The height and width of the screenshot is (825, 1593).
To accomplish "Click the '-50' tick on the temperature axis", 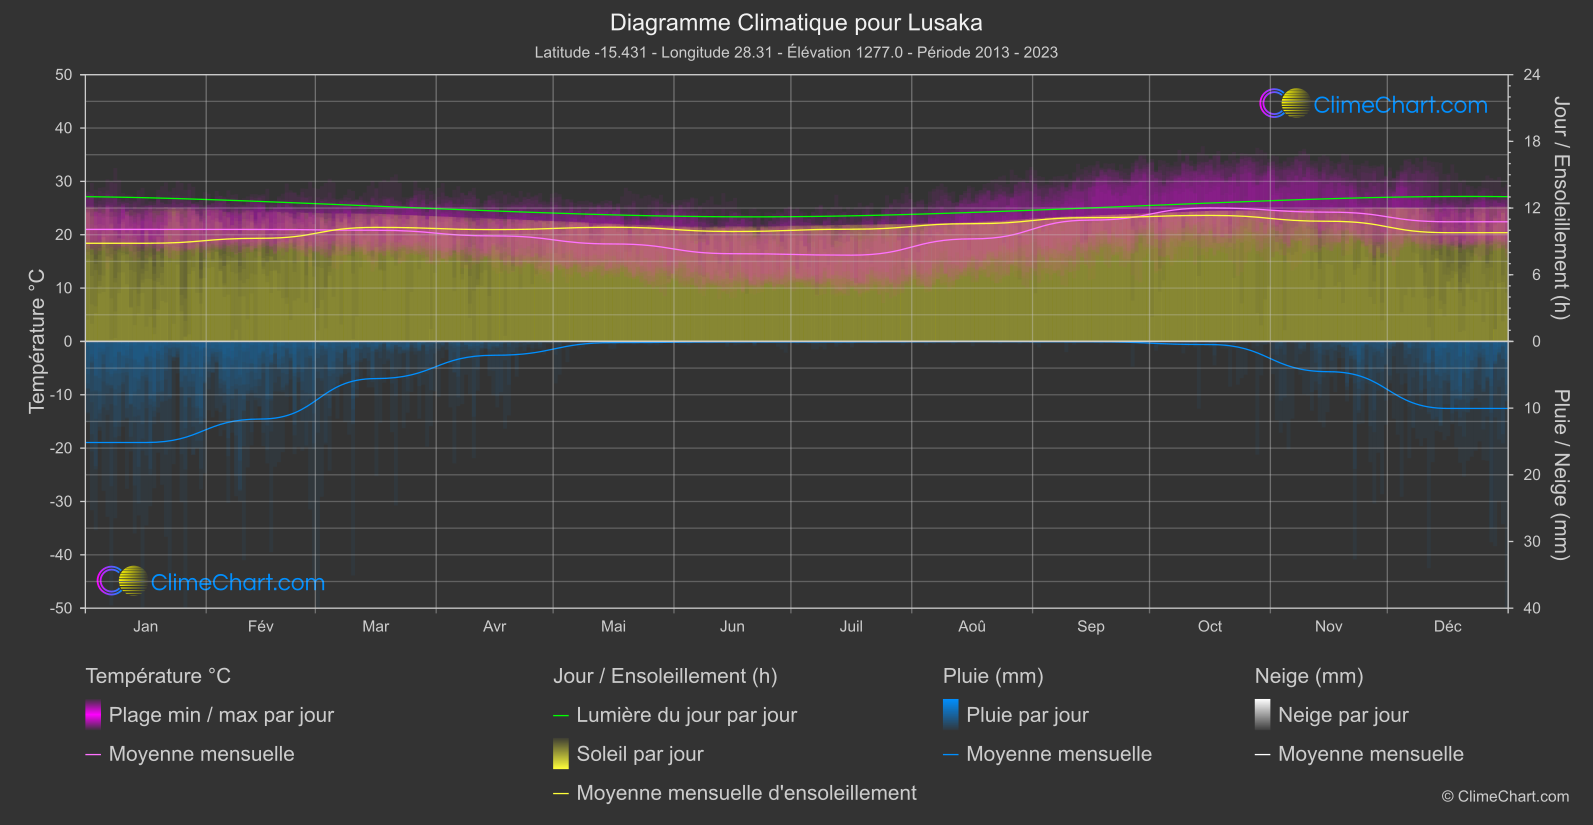I will [61, 608].
